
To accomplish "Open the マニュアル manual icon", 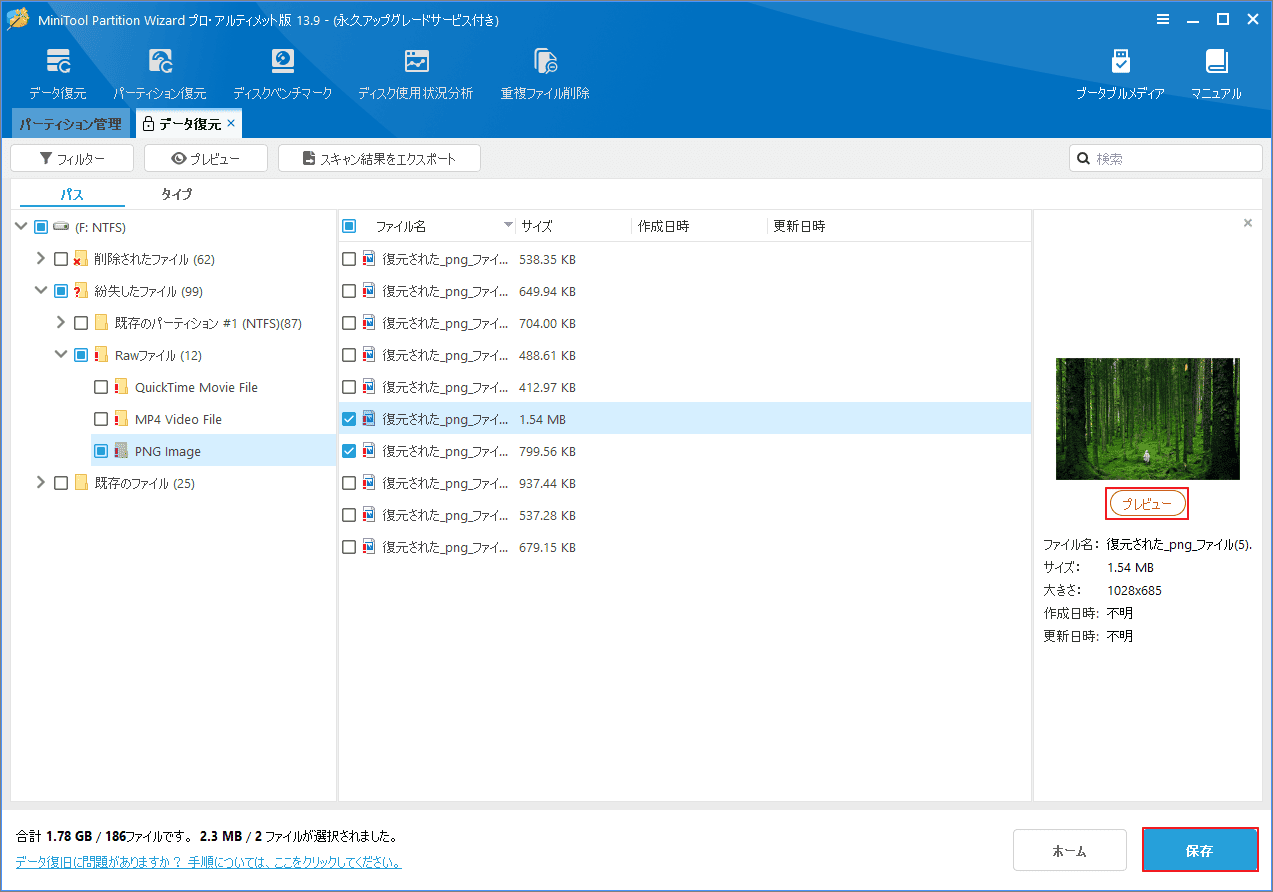I will [x=1216, y=73].
